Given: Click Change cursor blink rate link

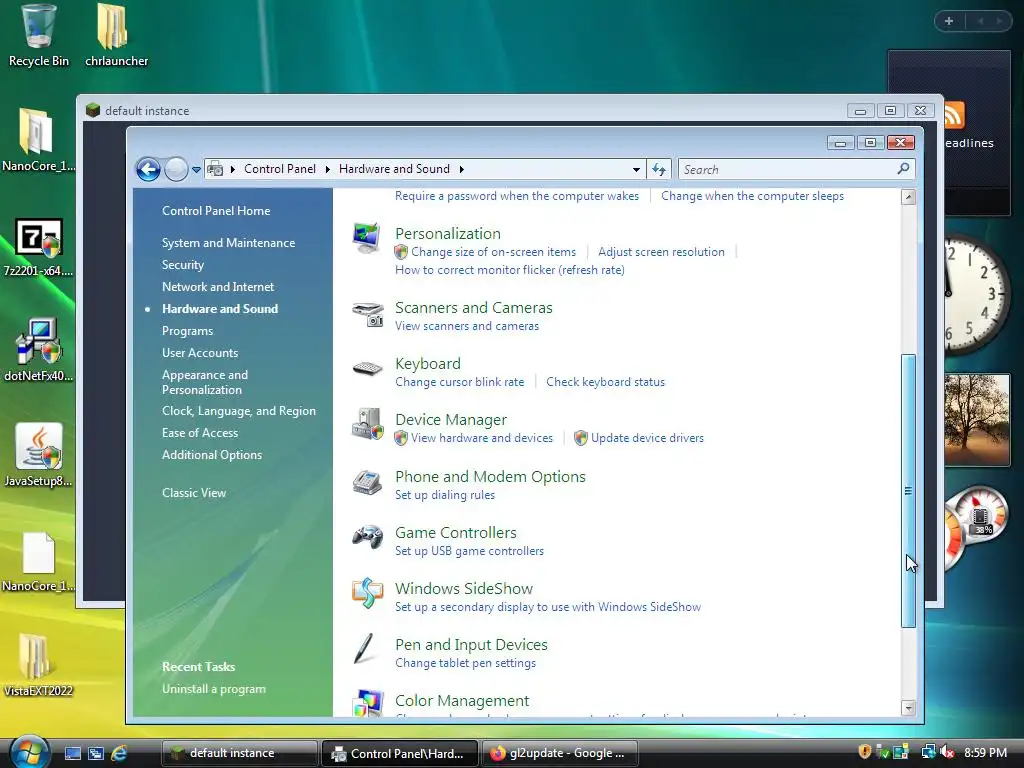Looking at the screenshot, I should pos(460,382).
